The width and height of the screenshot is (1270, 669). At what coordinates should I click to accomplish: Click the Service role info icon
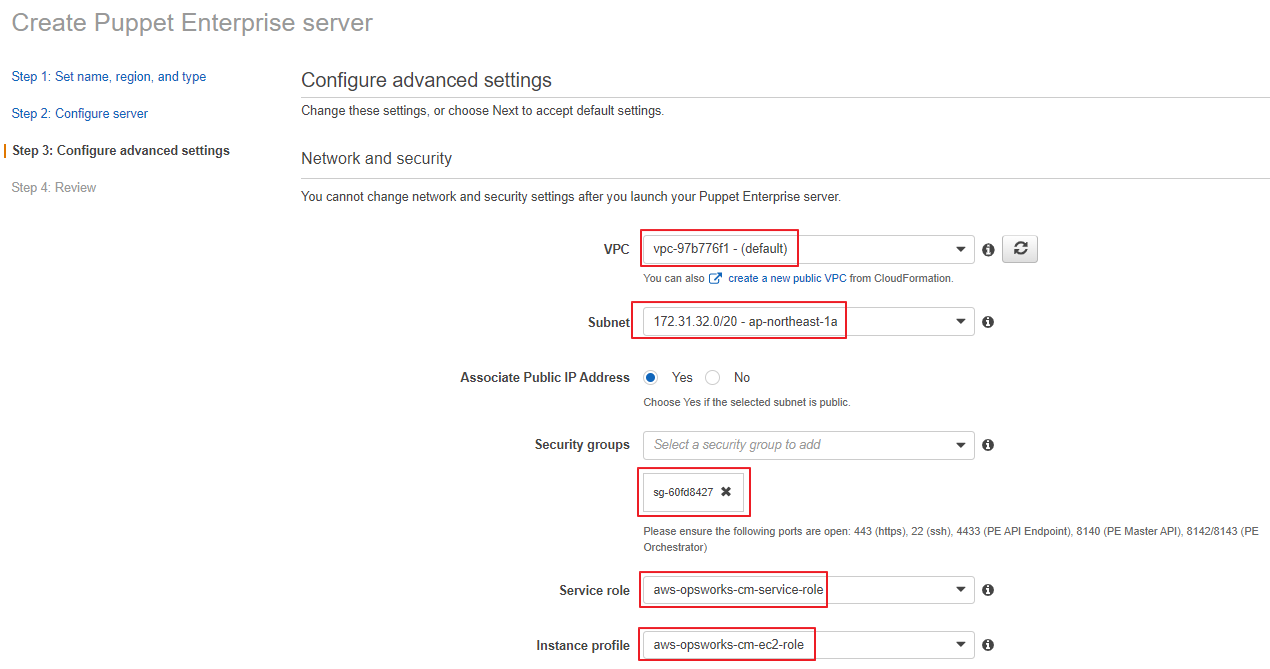pyautogui.click(x=988, y=590)
